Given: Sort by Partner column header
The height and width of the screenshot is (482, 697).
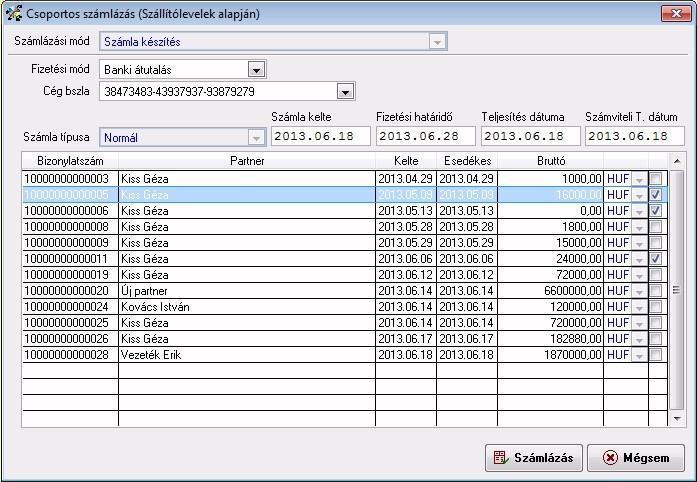Looking at the screenshot, I should (247, 161).
